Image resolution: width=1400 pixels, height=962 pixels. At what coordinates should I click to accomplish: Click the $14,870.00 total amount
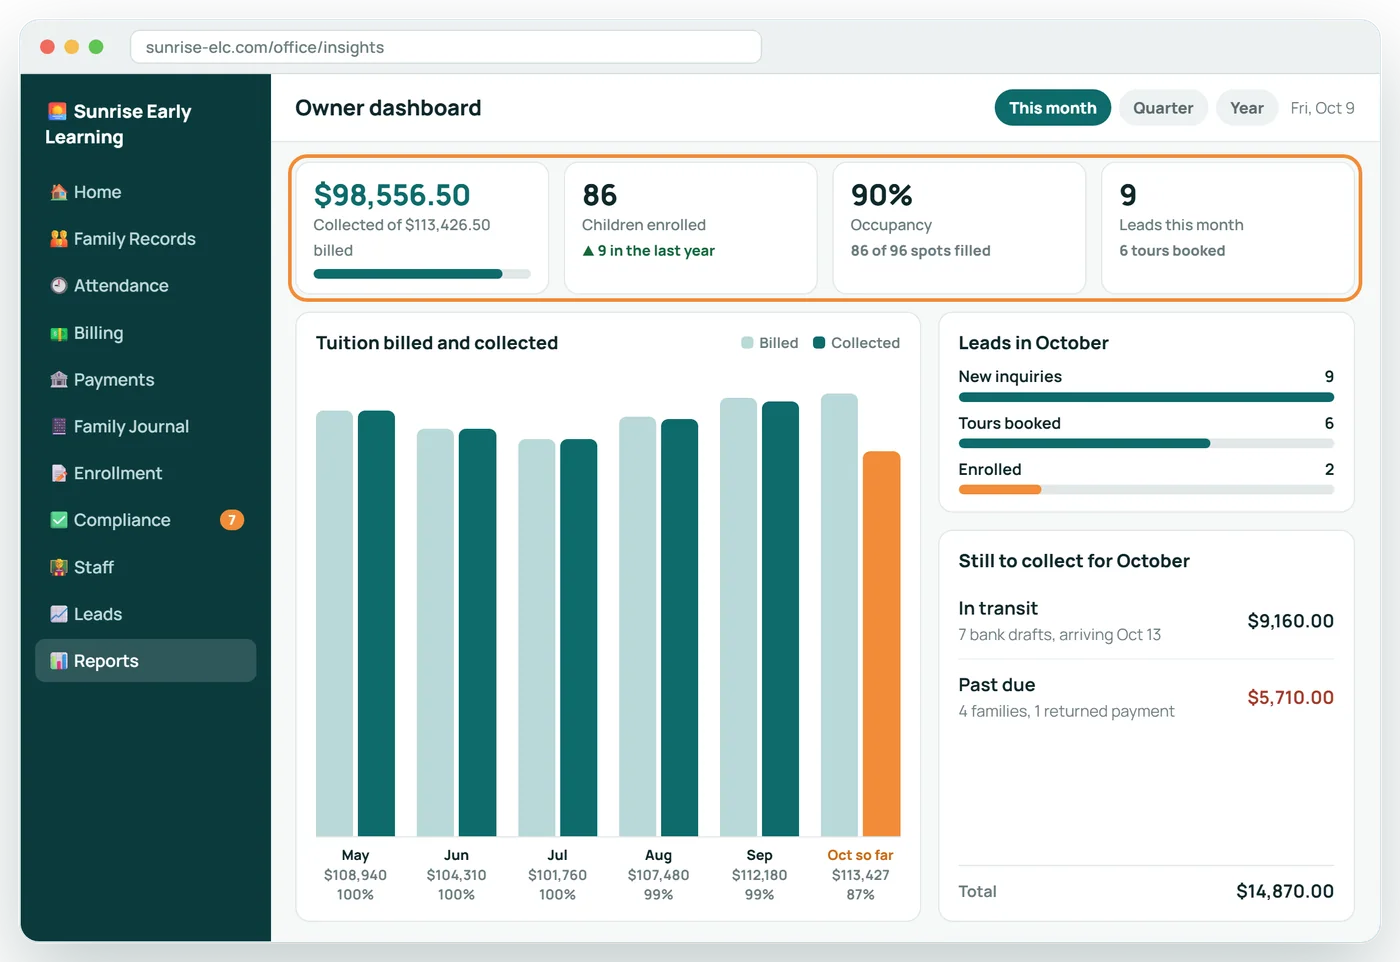coord(1285,891)
